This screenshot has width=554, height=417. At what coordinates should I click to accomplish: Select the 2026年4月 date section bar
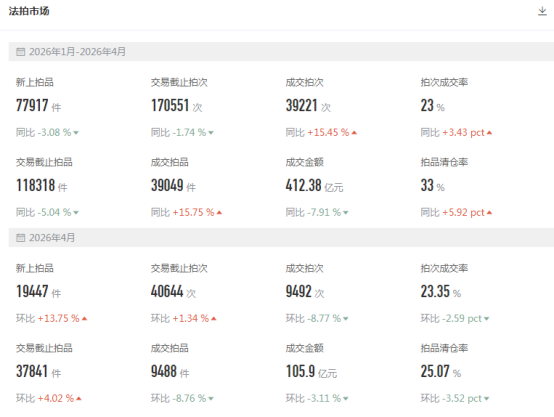281,237
